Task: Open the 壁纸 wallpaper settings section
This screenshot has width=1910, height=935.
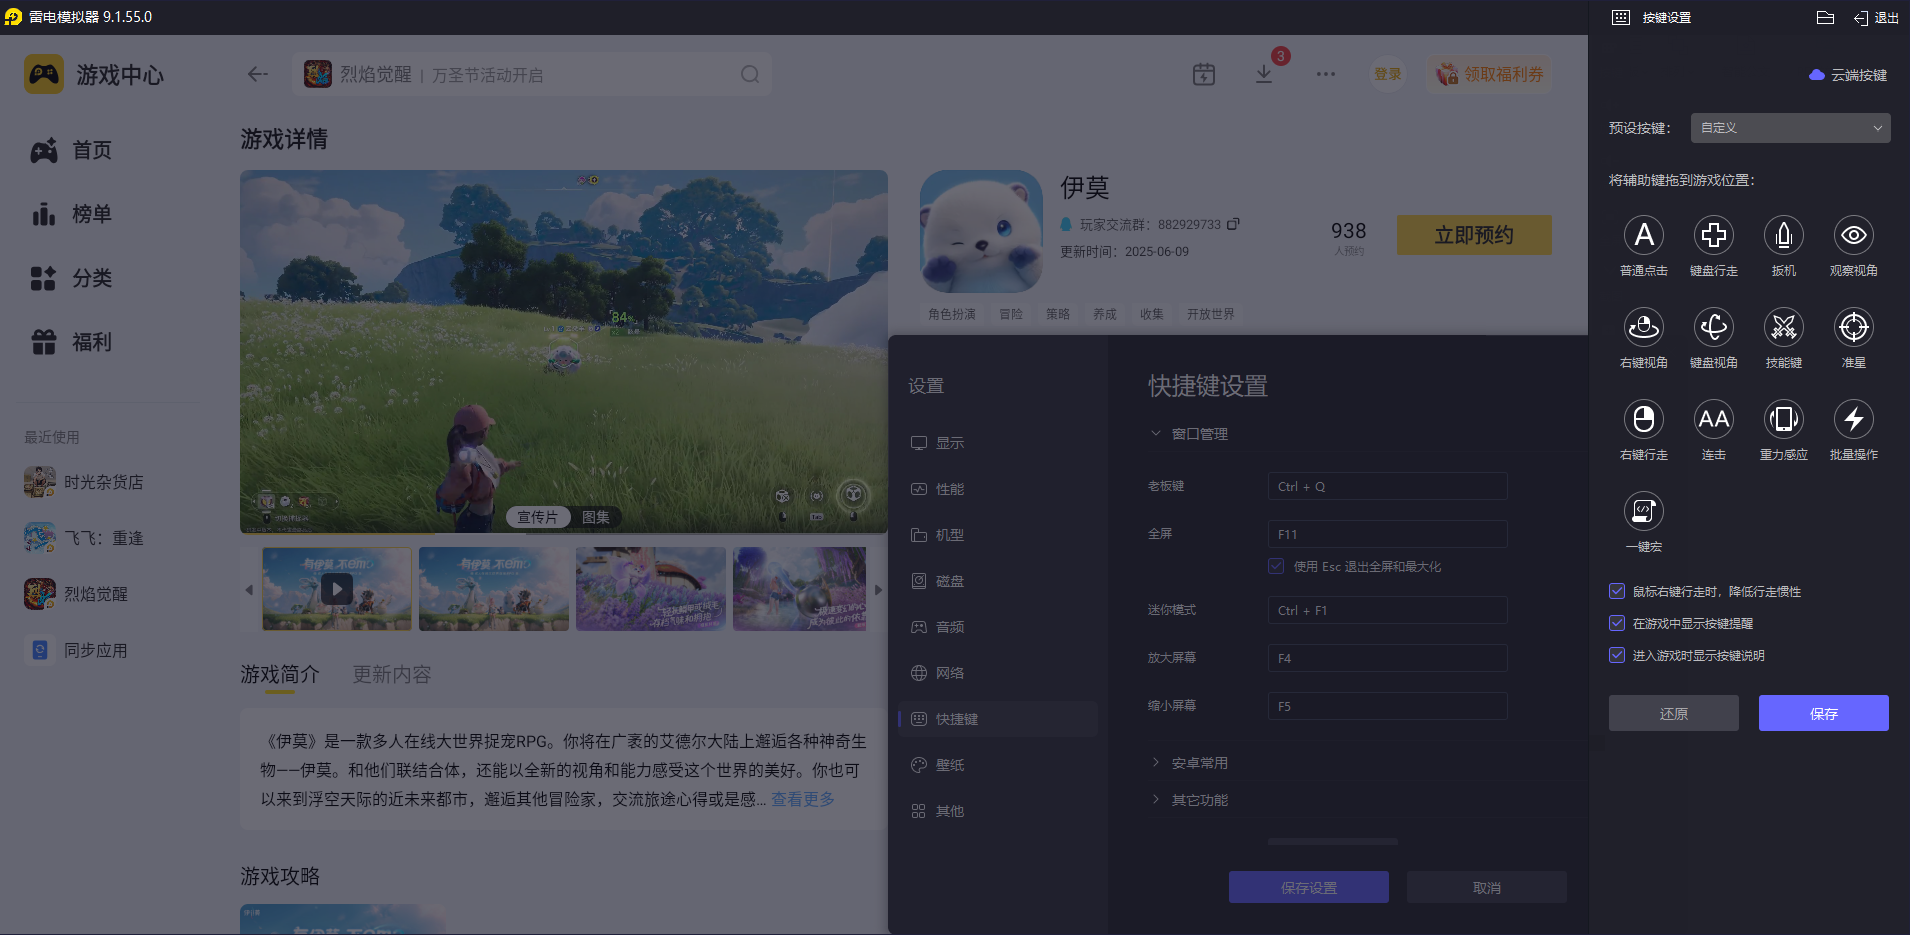Action: click(949, 764)
